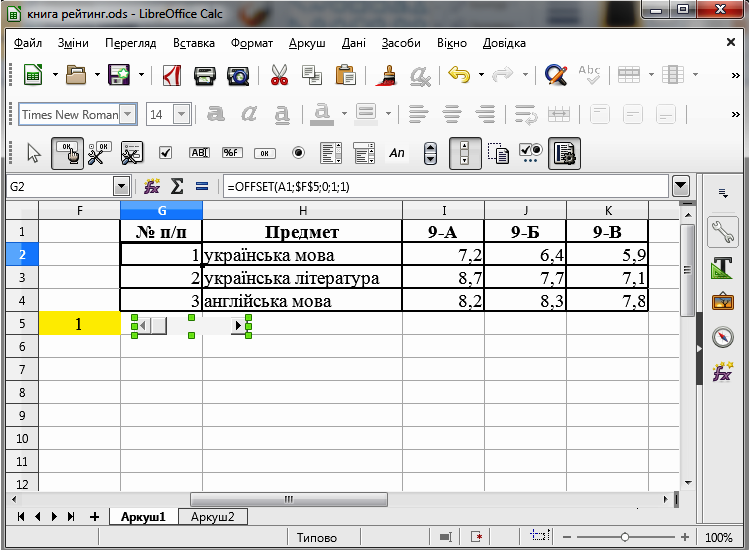750x551 pixels.
Task: Click zoom in plus button
Action: pos(684,537)
